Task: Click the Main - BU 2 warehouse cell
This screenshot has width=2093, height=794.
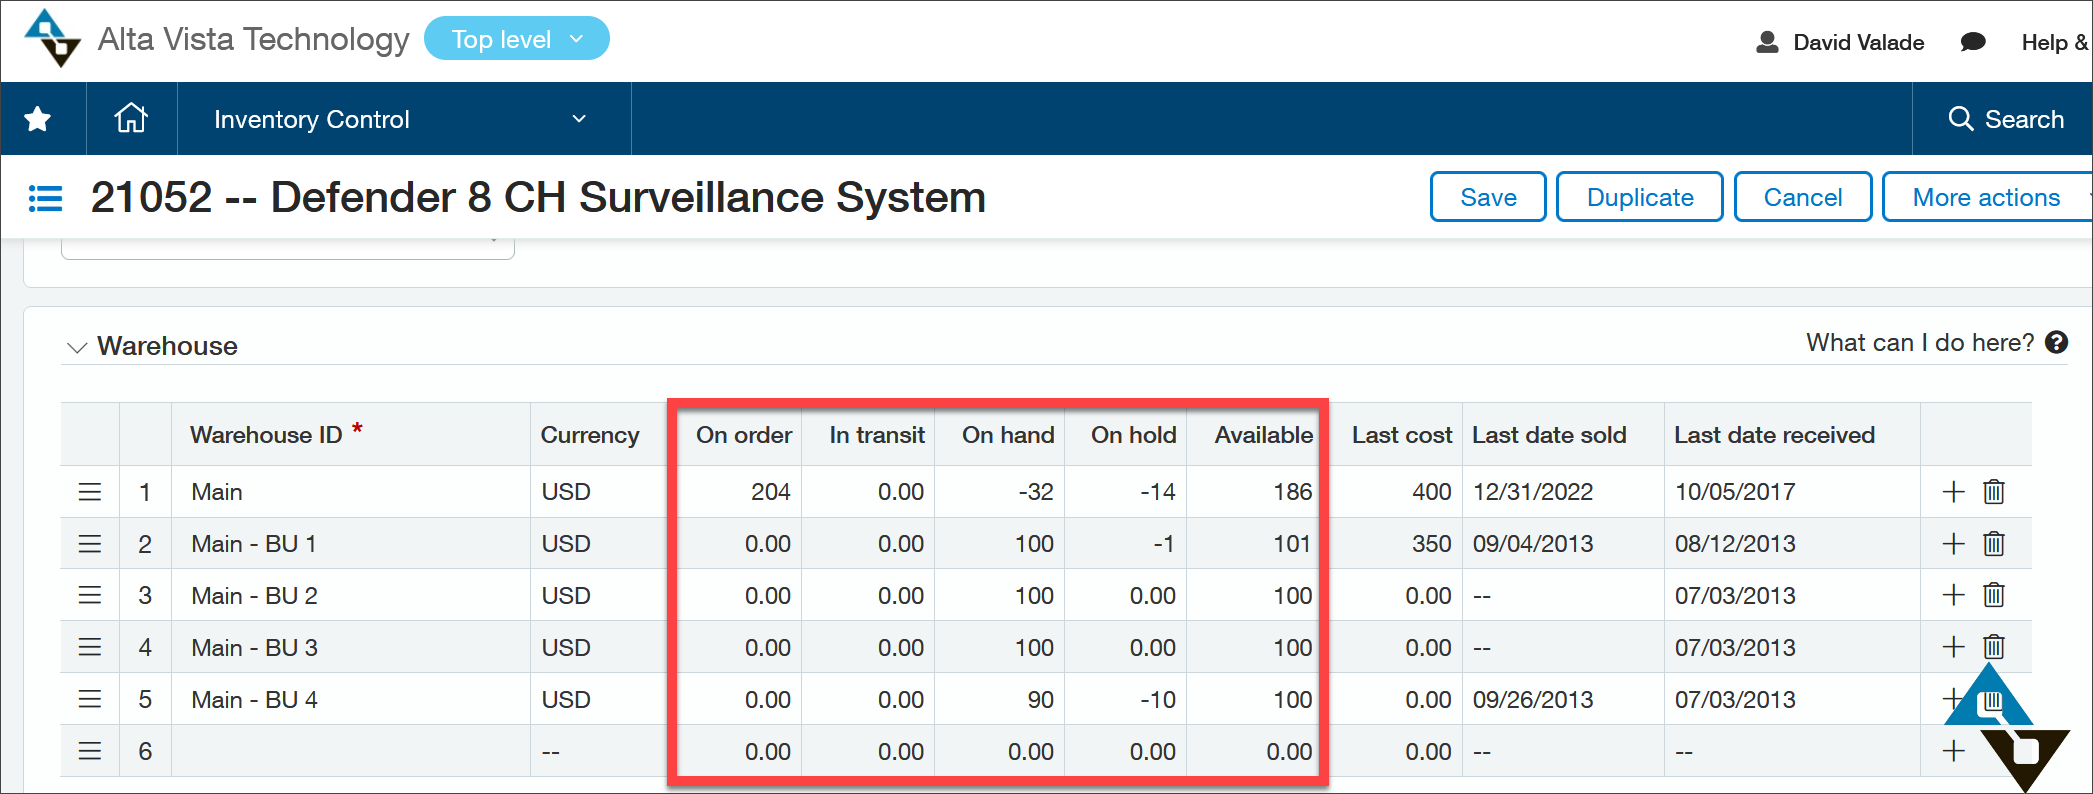Action: [x=351, y=596]
